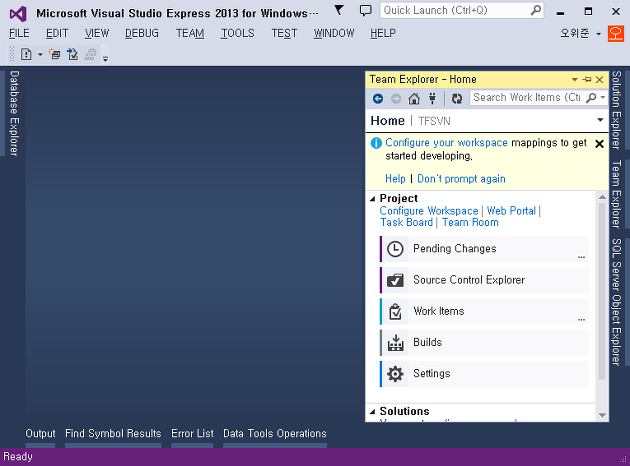Open the notifications filter flag icon

coord(339,10)
